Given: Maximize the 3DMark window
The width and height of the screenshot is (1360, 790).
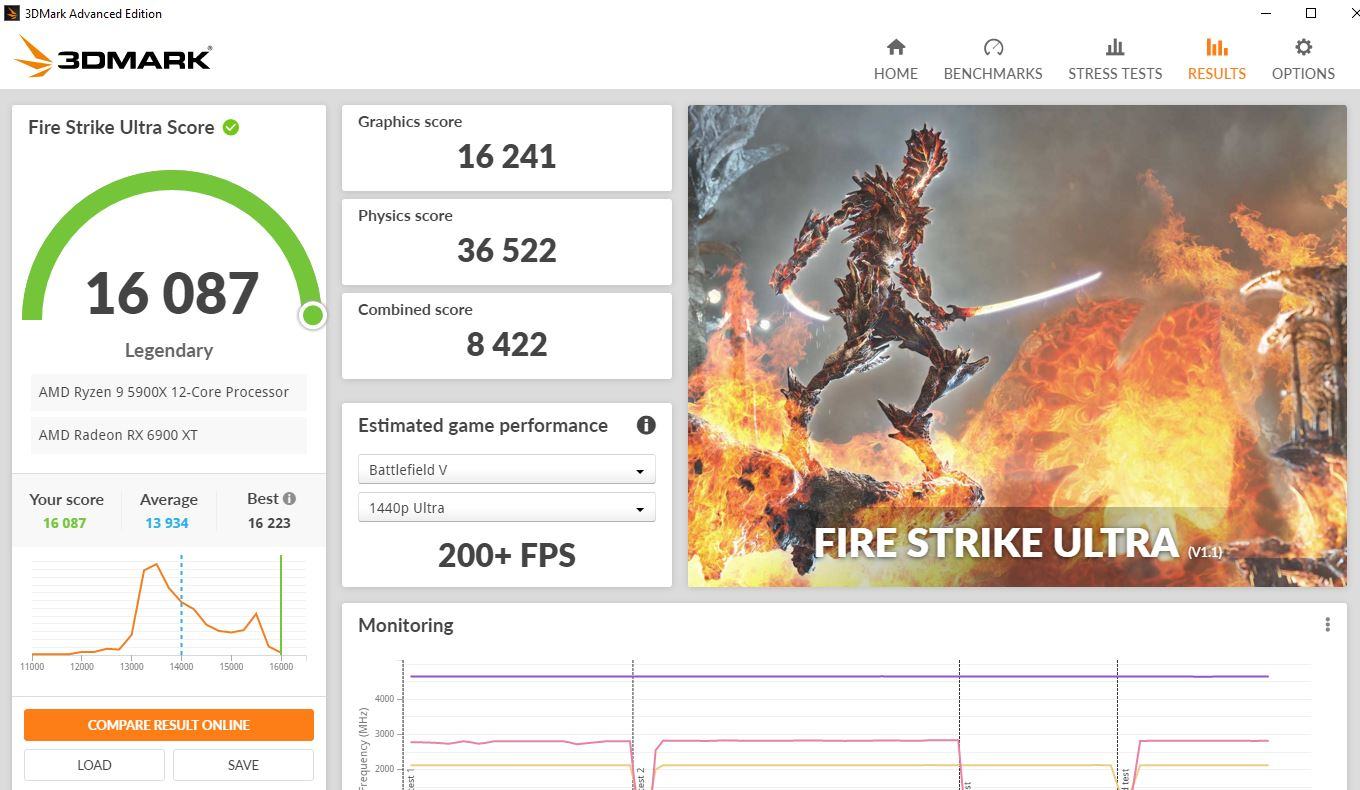Looking at the screenshot, I should (x=1311, y=13).
